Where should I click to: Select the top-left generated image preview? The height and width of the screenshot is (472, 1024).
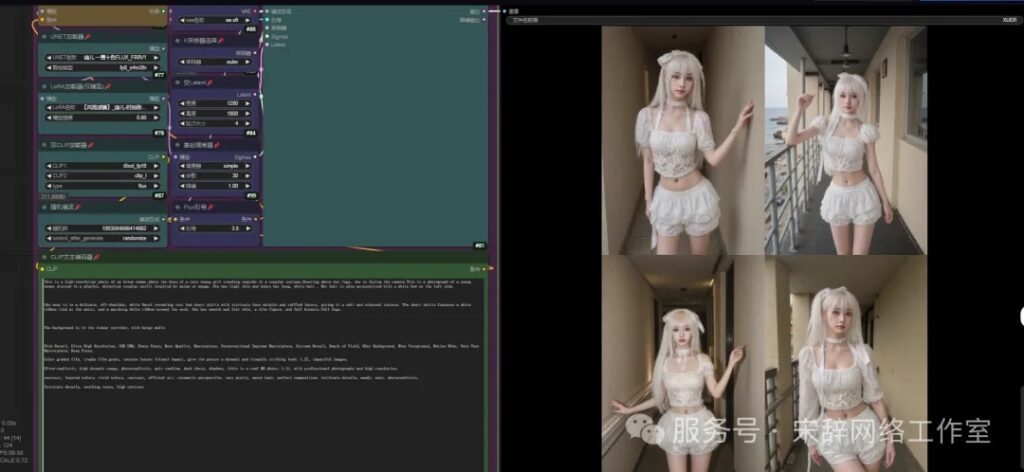click(x=682, y=140)
